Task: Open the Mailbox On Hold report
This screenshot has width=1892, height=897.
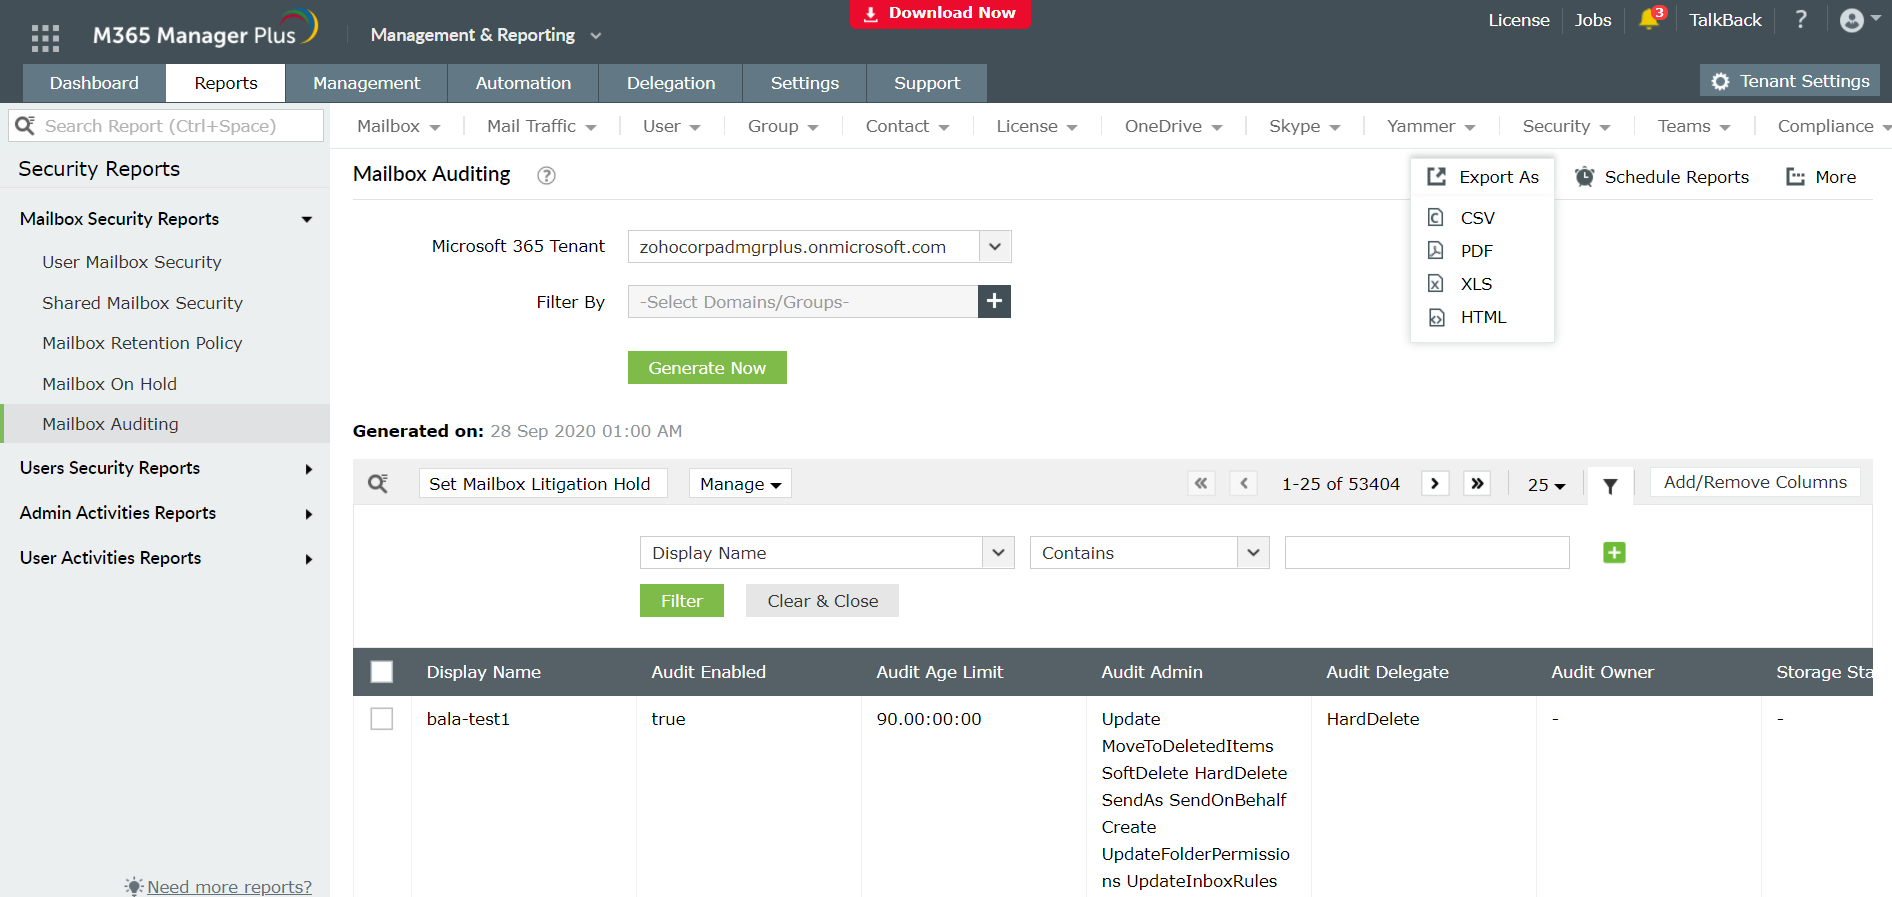Action: tap(109, 384)
